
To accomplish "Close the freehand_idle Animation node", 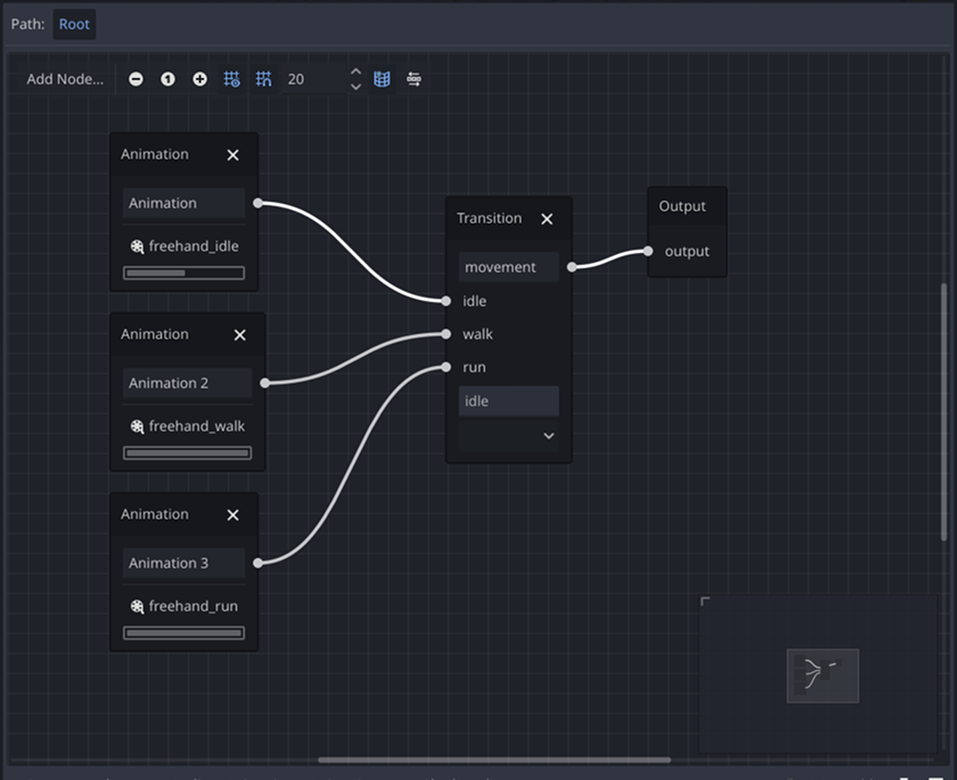I will point(233,155).
